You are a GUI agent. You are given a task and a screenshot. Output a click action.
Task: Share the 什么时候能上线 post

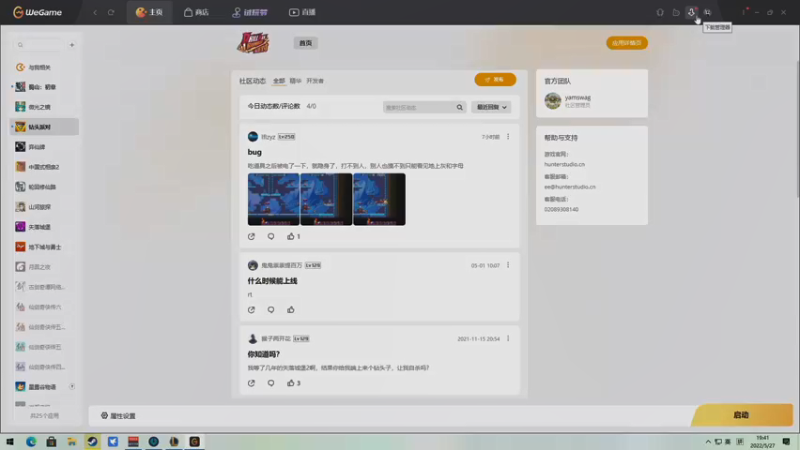252,310
